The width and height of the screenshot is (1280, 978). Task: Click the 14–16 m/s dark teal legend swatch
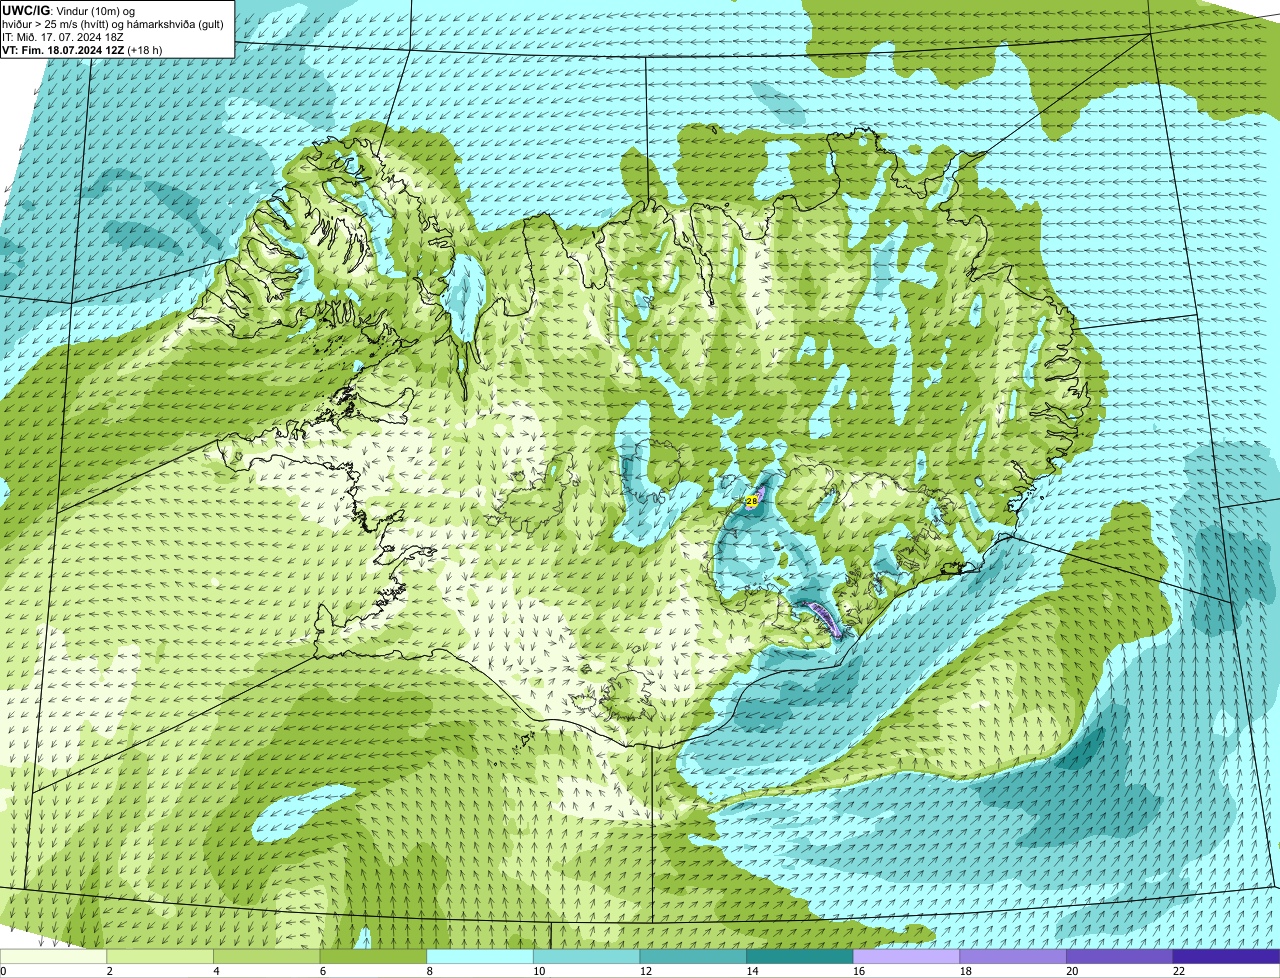point(800,956)
